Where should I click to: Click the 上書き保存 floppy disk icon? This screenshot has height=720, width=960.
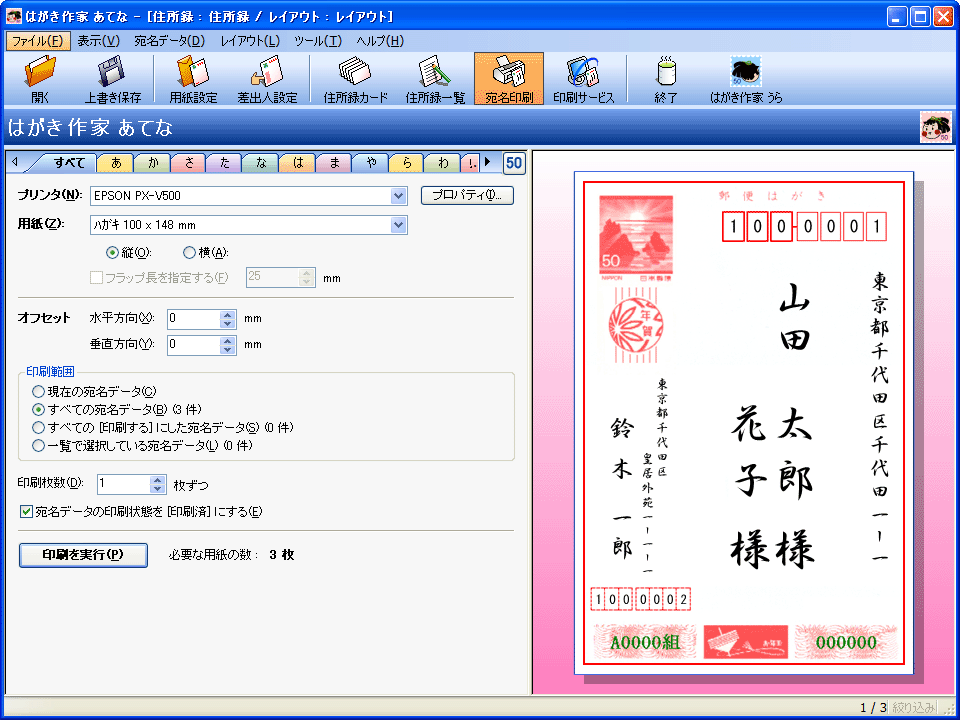pos(113,78)
